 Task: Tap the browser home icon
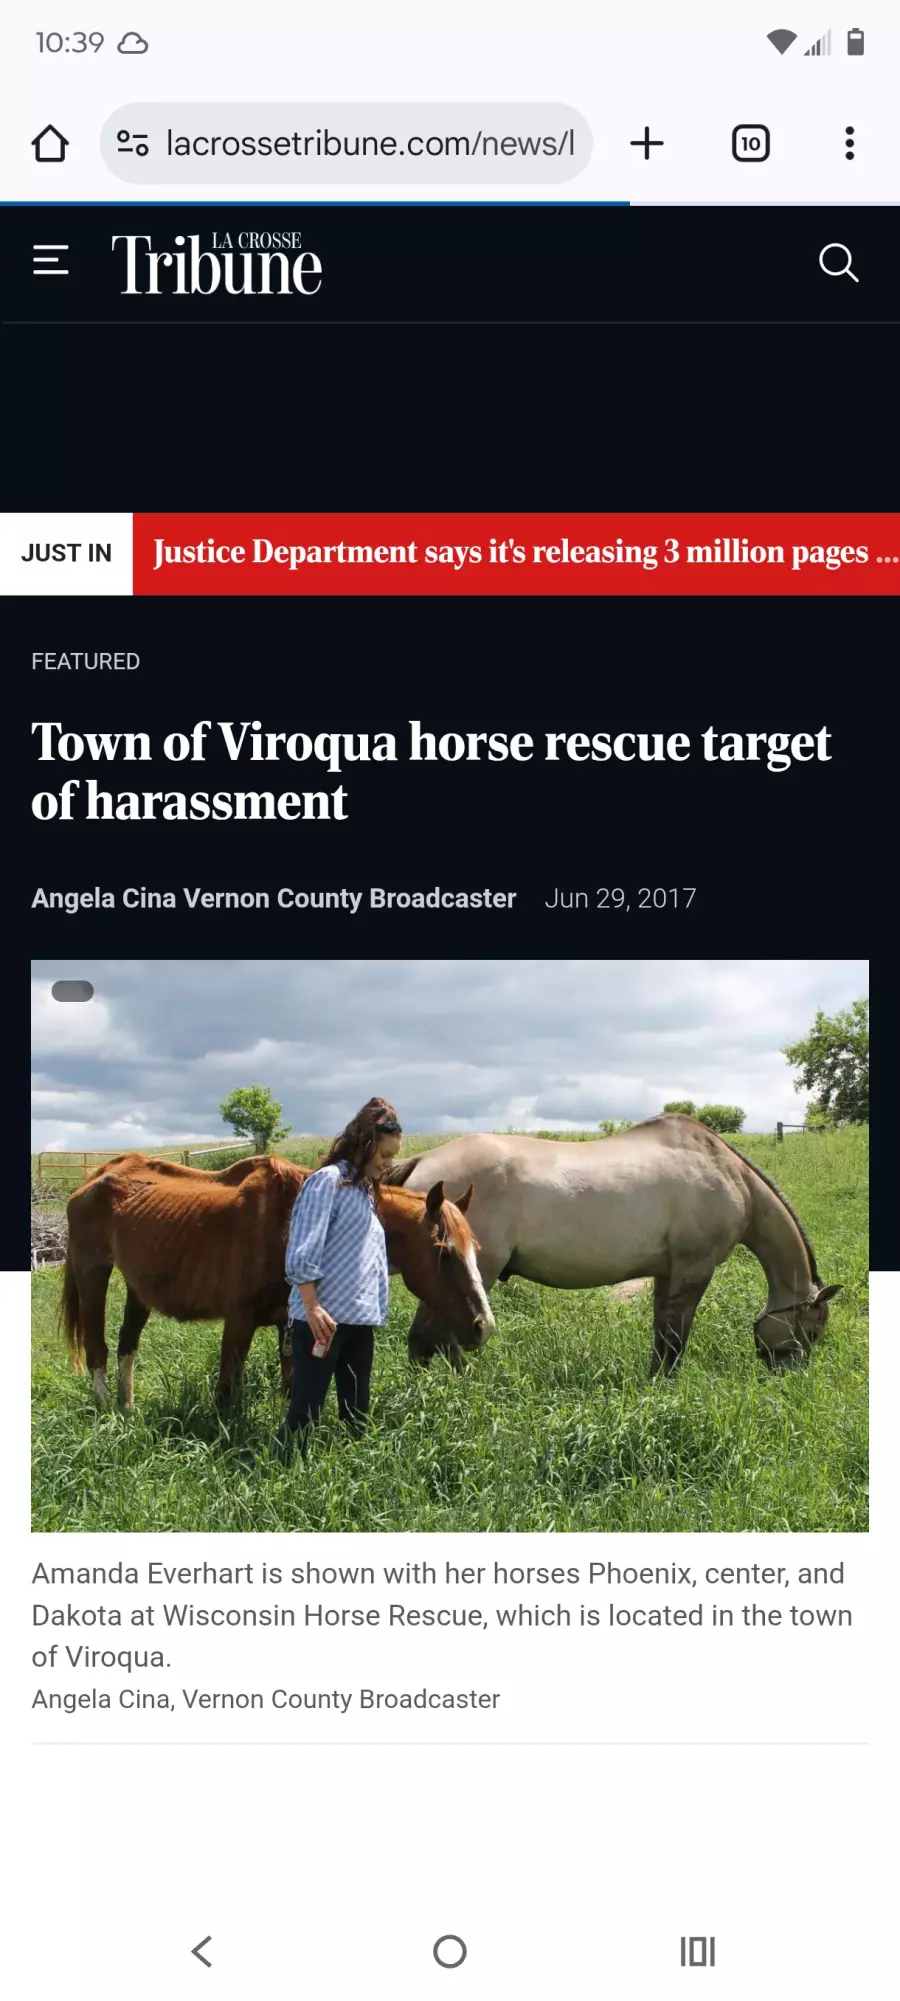pos(50,143)
